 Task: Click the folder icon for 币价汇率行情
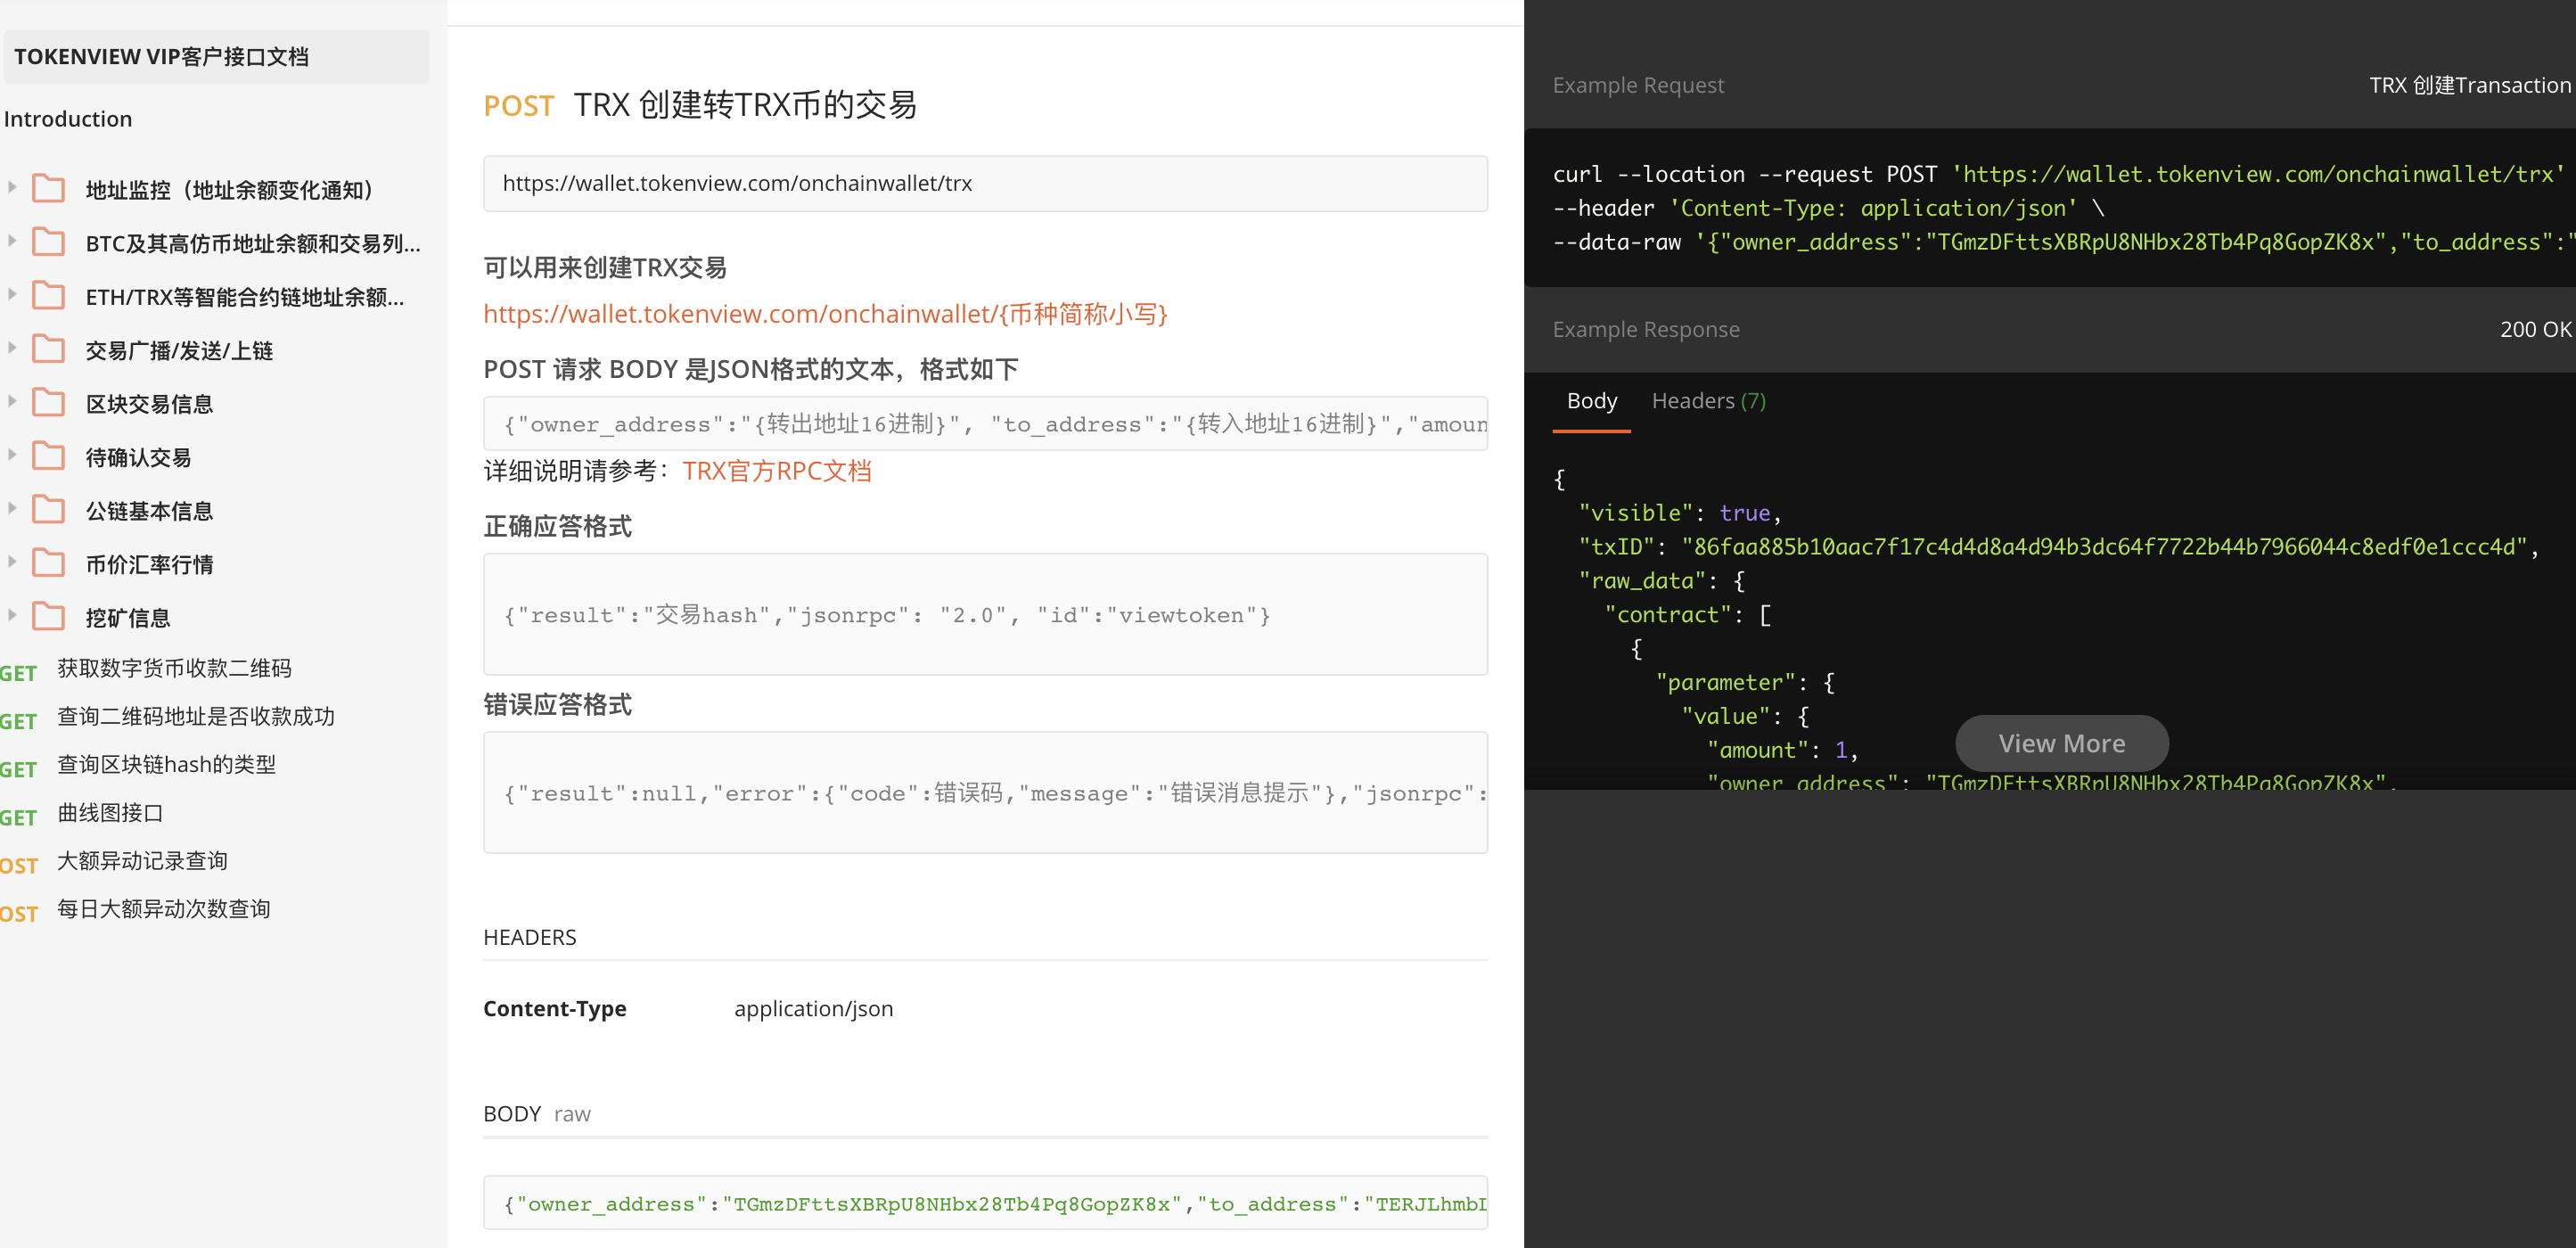(48, 563)
